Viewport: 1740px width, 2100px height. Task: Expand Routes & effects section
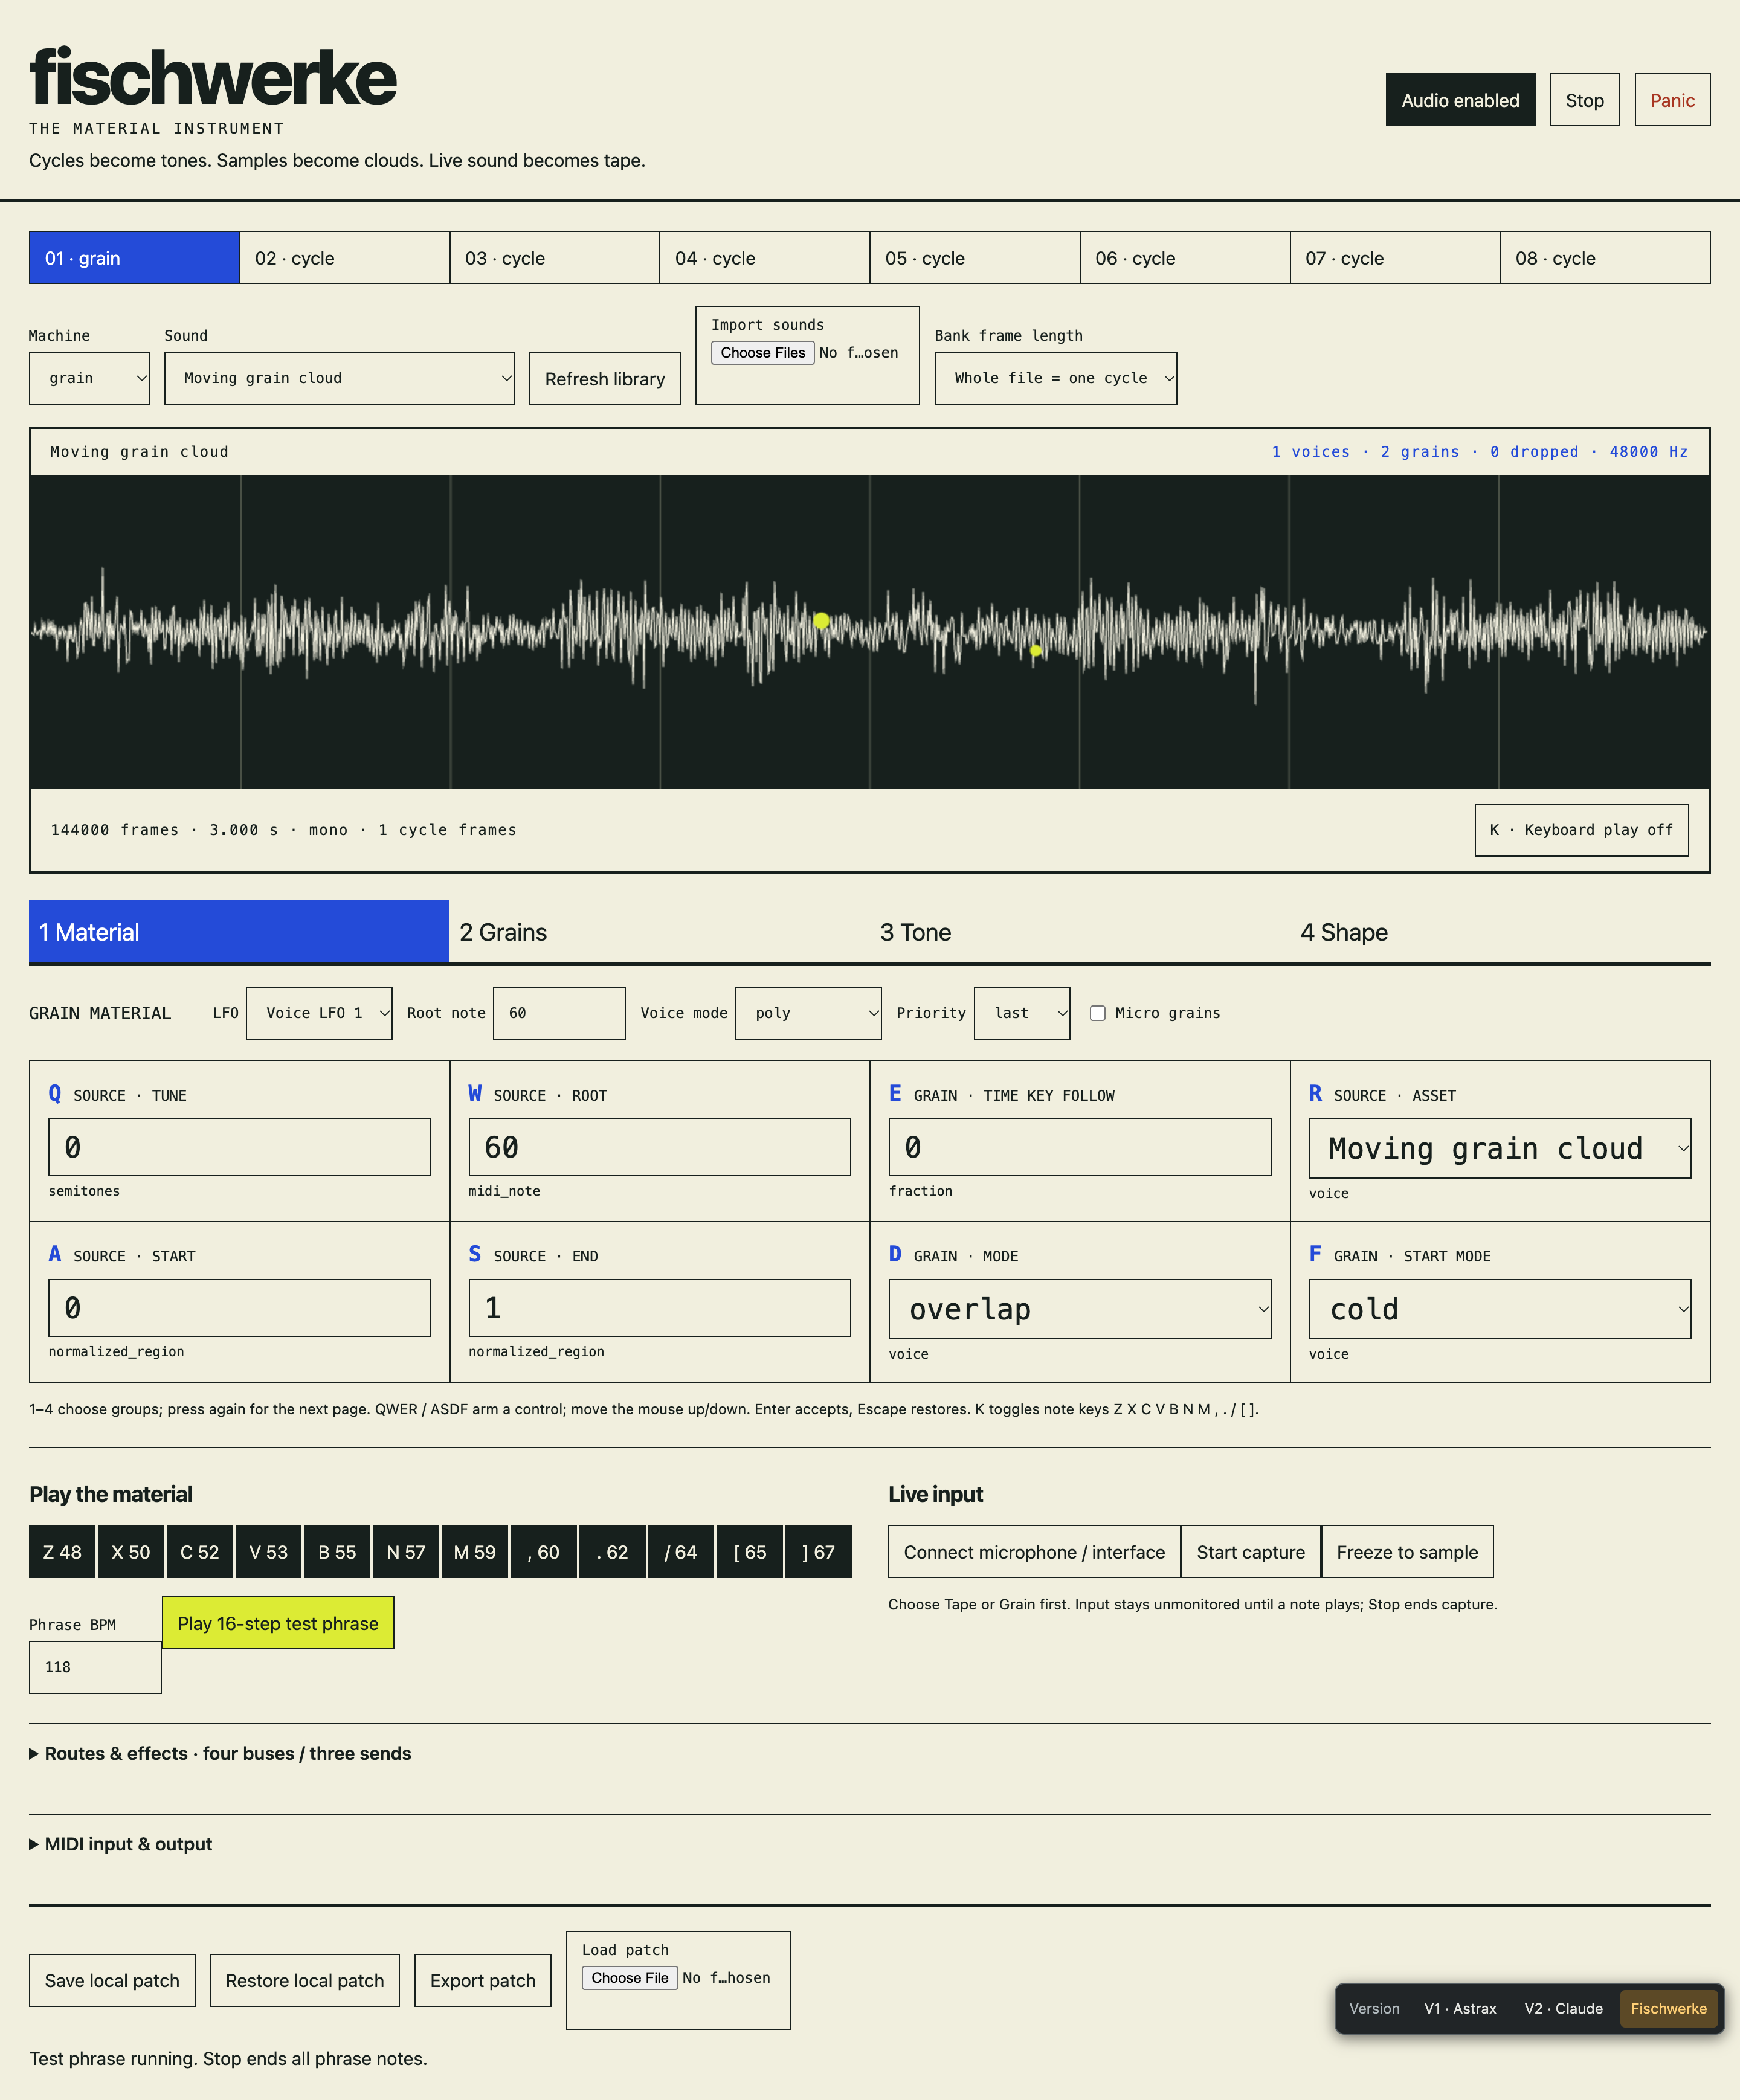[220, 1754]
